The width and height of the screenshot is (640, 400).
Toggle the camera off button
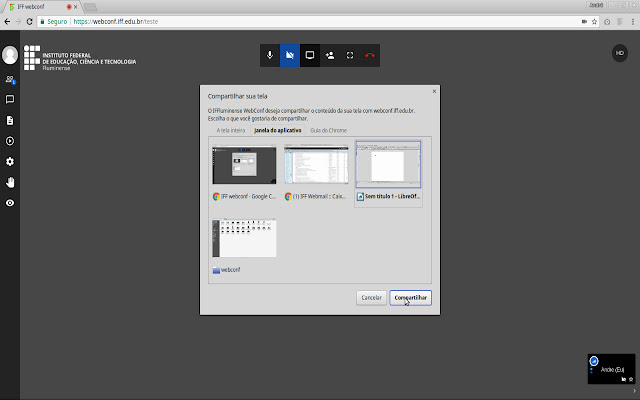(290, 55)
